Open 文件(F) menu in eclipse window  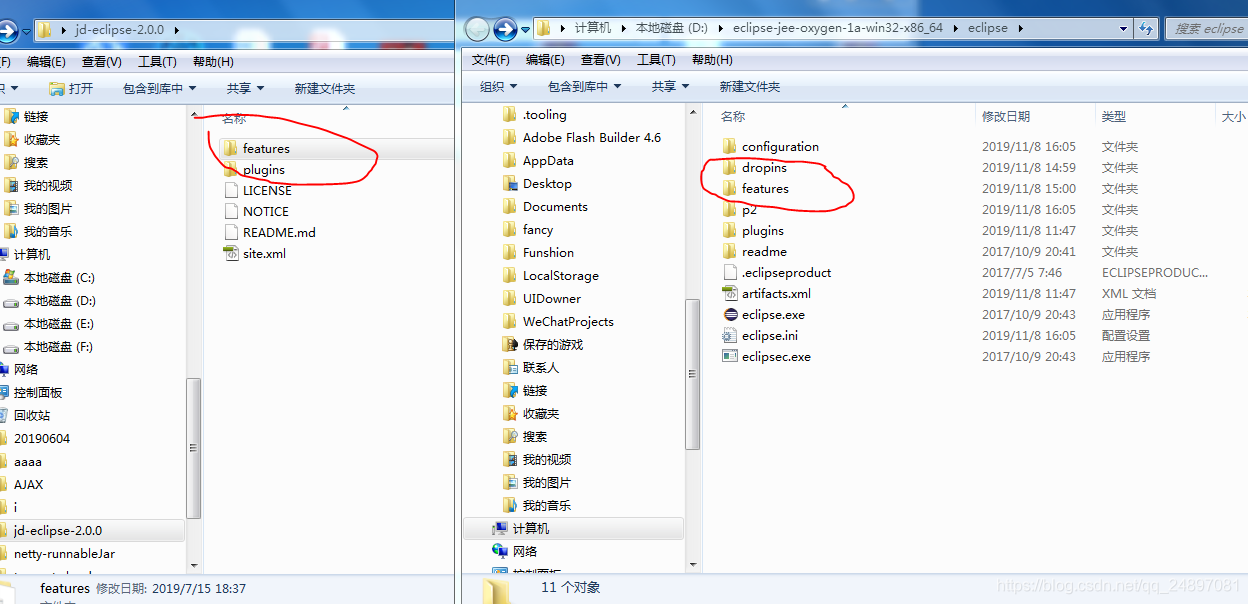[x=491, y=60]
